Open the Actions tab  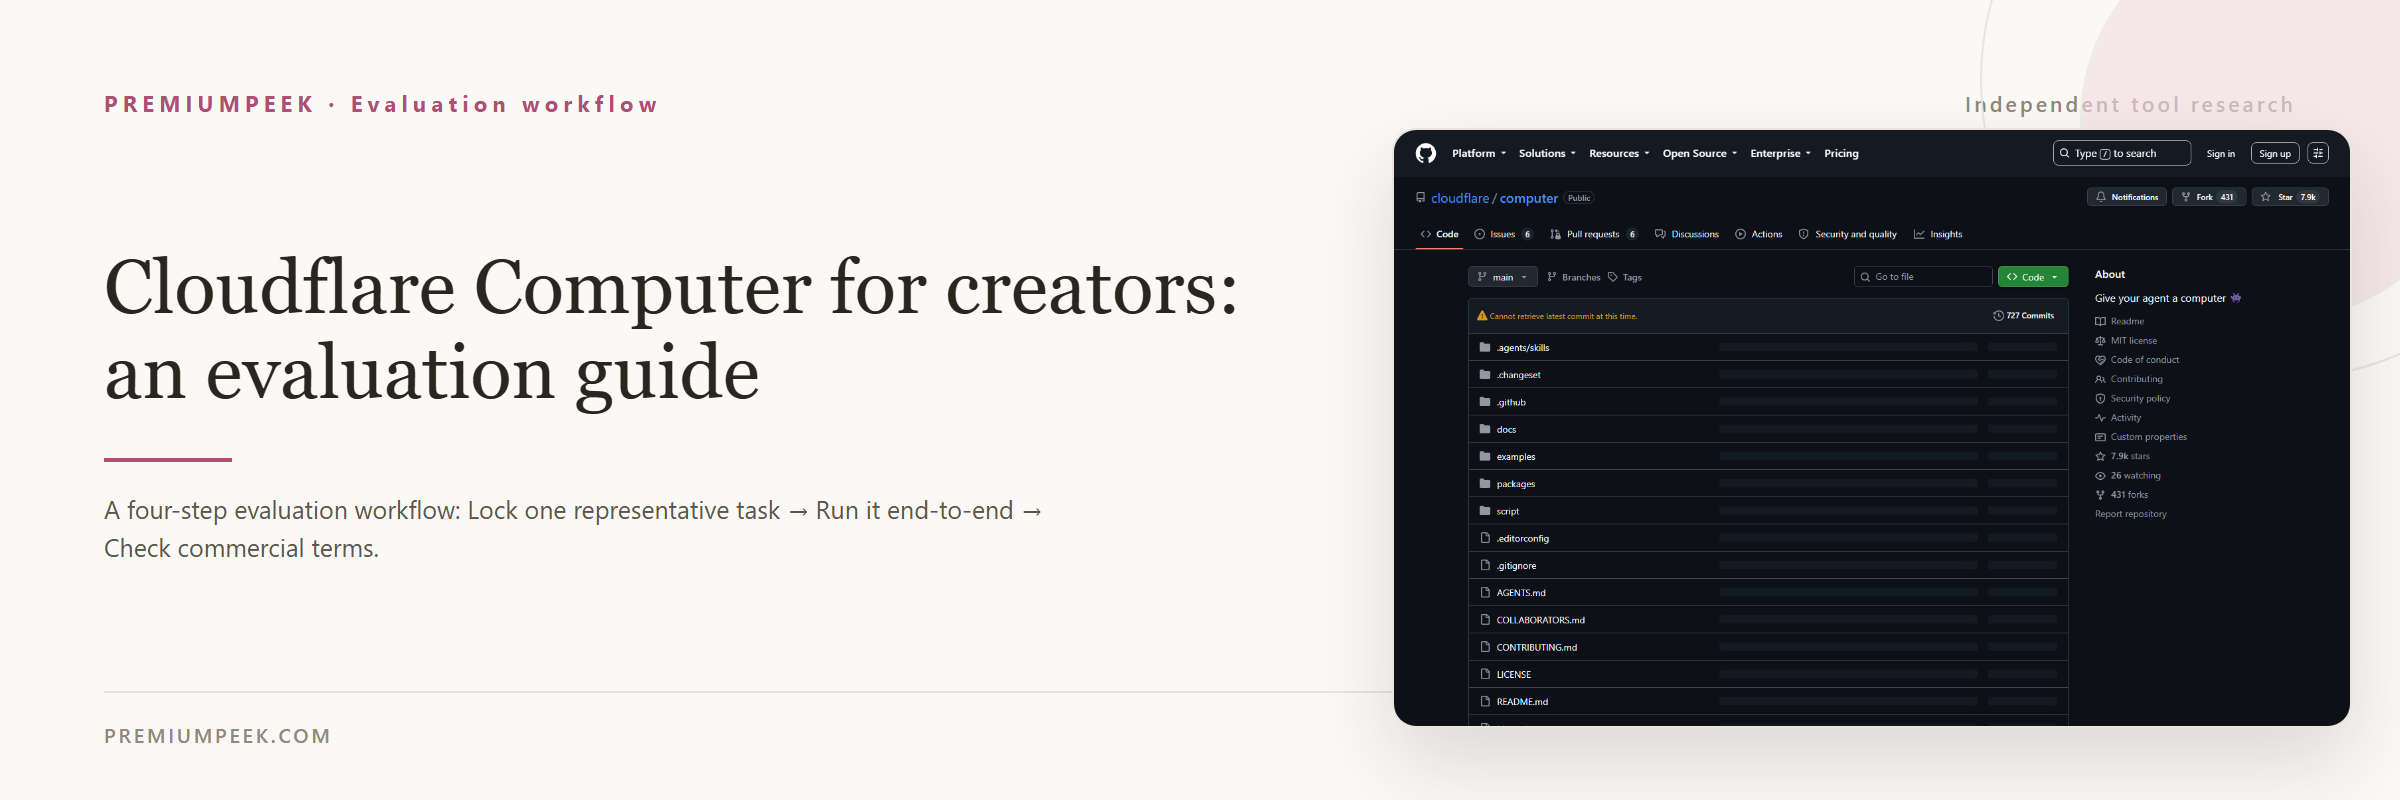(x=1759, y=234)
